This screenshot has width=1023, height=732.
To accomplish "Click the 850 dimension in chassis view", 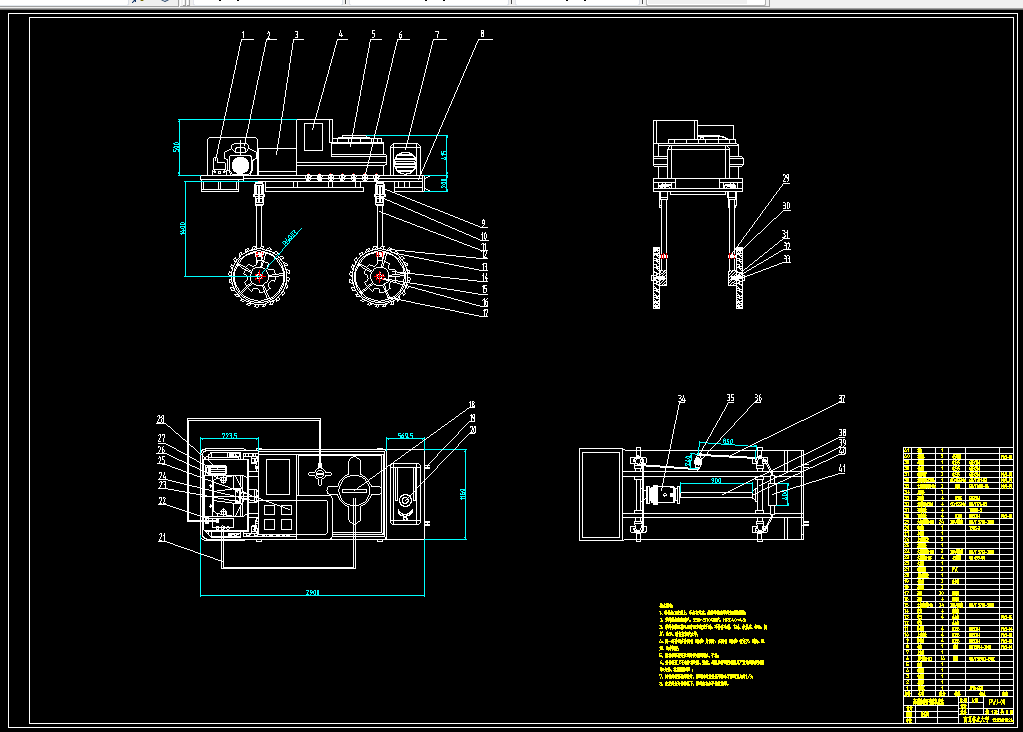I will coord(728,442).
